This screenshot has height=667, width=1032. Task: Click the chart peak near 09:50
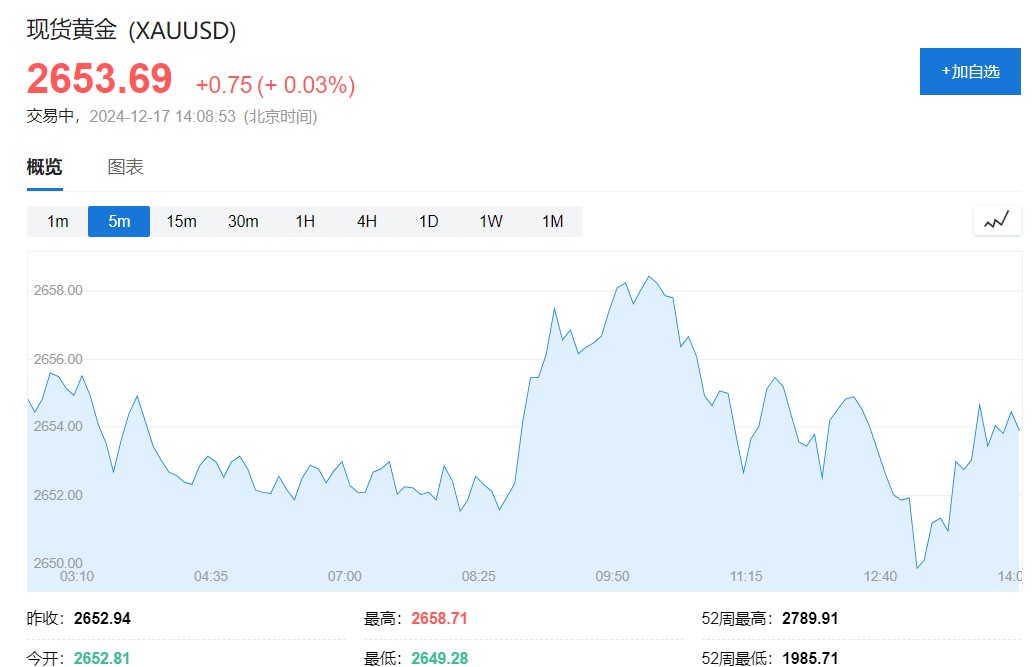(649, 277)
